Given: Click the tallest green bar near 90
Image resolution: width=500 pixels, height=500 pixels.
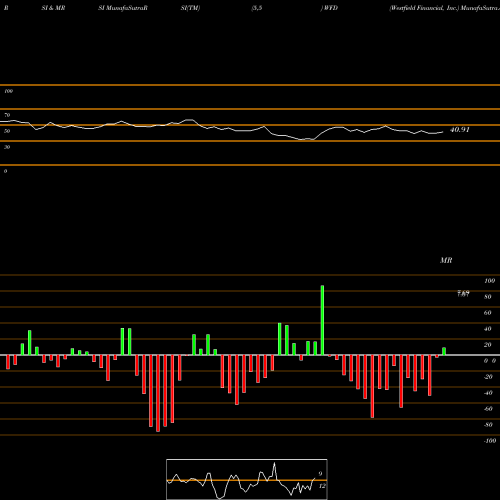Looking at the screenshot, I should pos(322,320).
